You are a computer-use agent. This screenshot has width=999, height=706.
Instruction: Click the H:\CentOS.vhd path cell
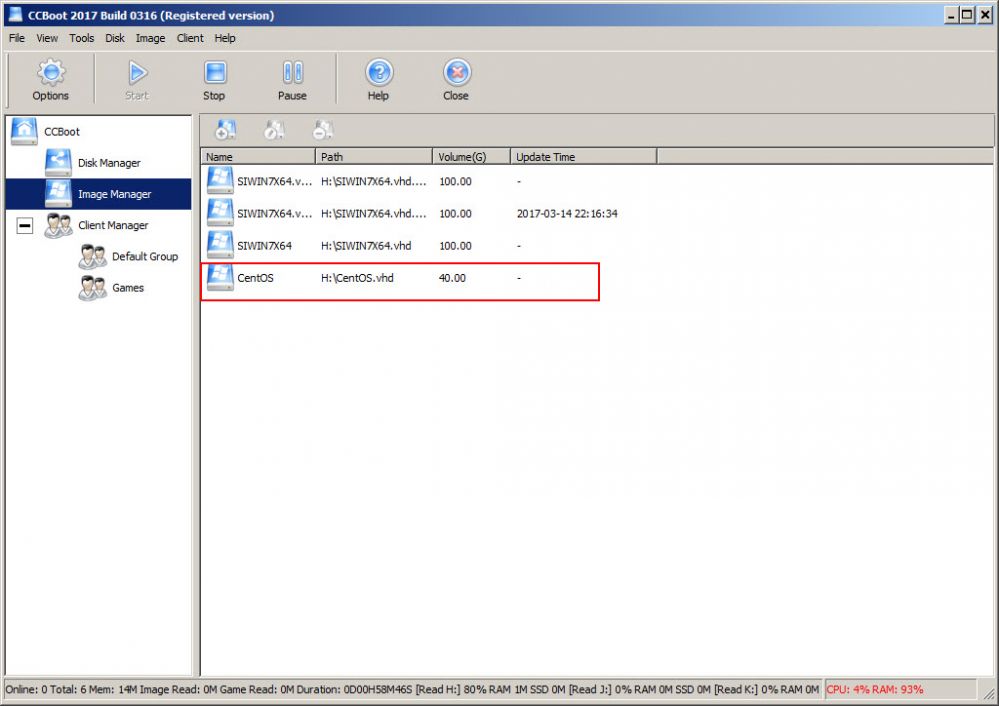point(357,278)
